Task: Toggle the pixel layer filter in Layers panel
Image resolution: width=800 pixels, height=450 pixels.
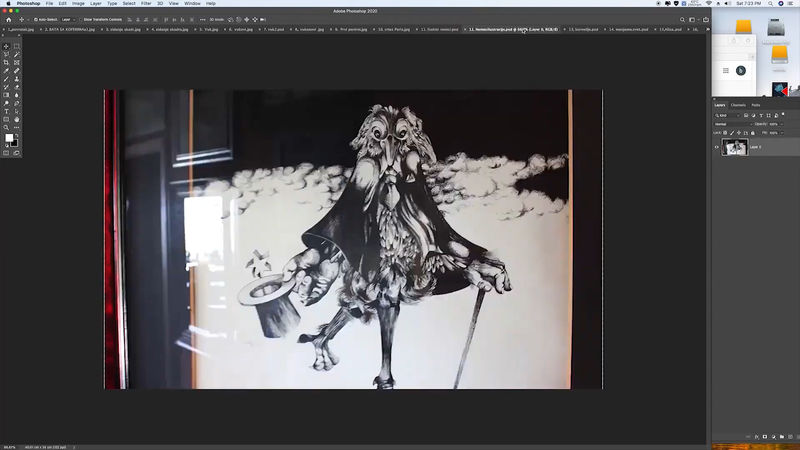Action: click(746, 115)
